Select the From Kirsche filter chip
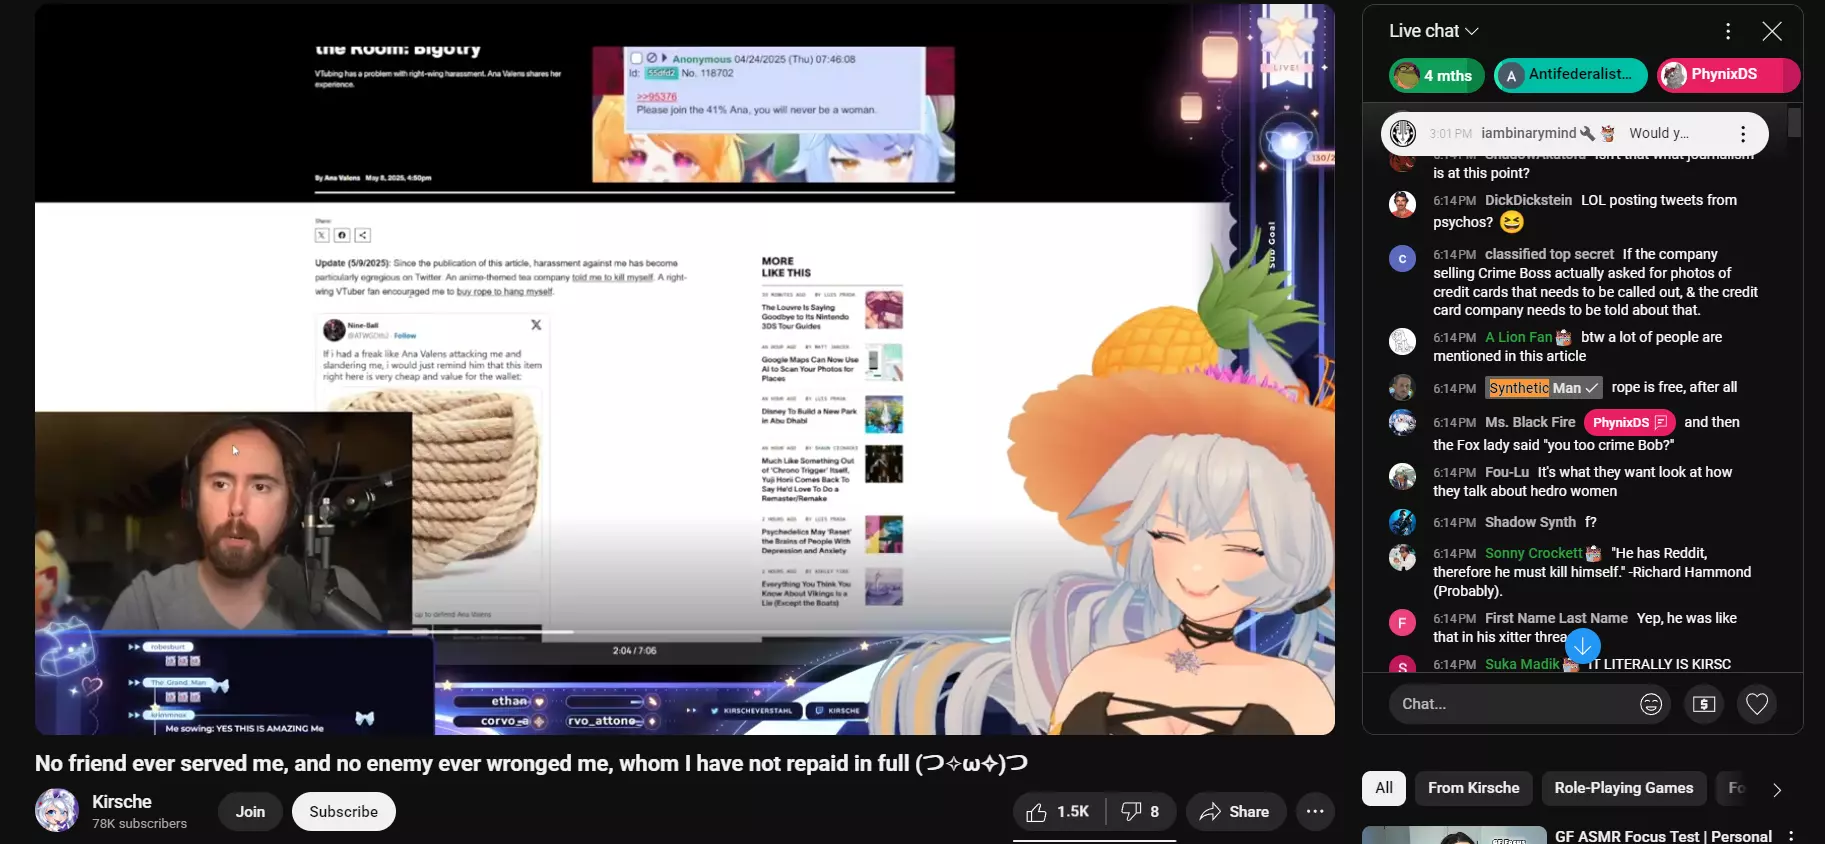This screenshot has width=1825, height=844. [1474, 788]
